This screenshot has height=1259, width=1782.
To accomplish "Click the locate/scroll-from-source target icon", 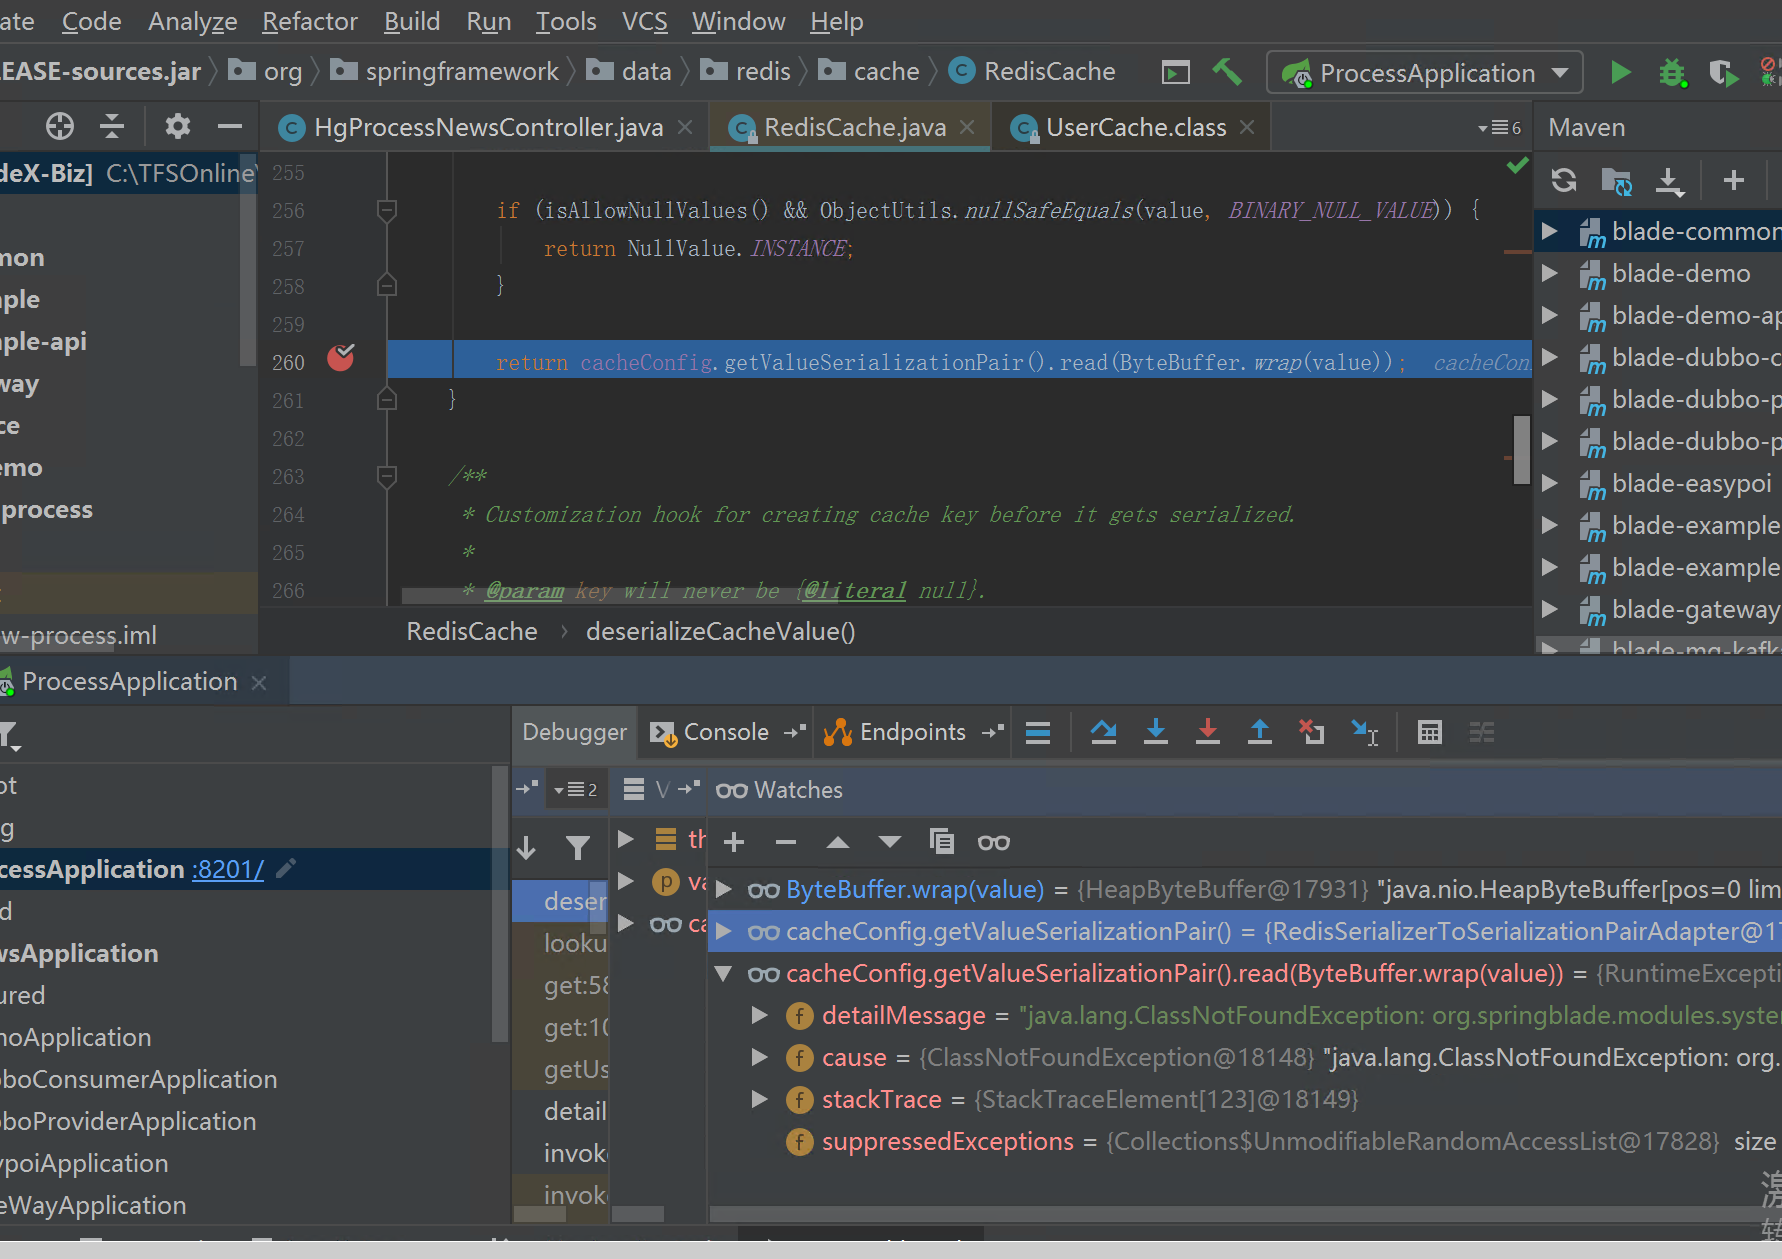I will [60, 126].
